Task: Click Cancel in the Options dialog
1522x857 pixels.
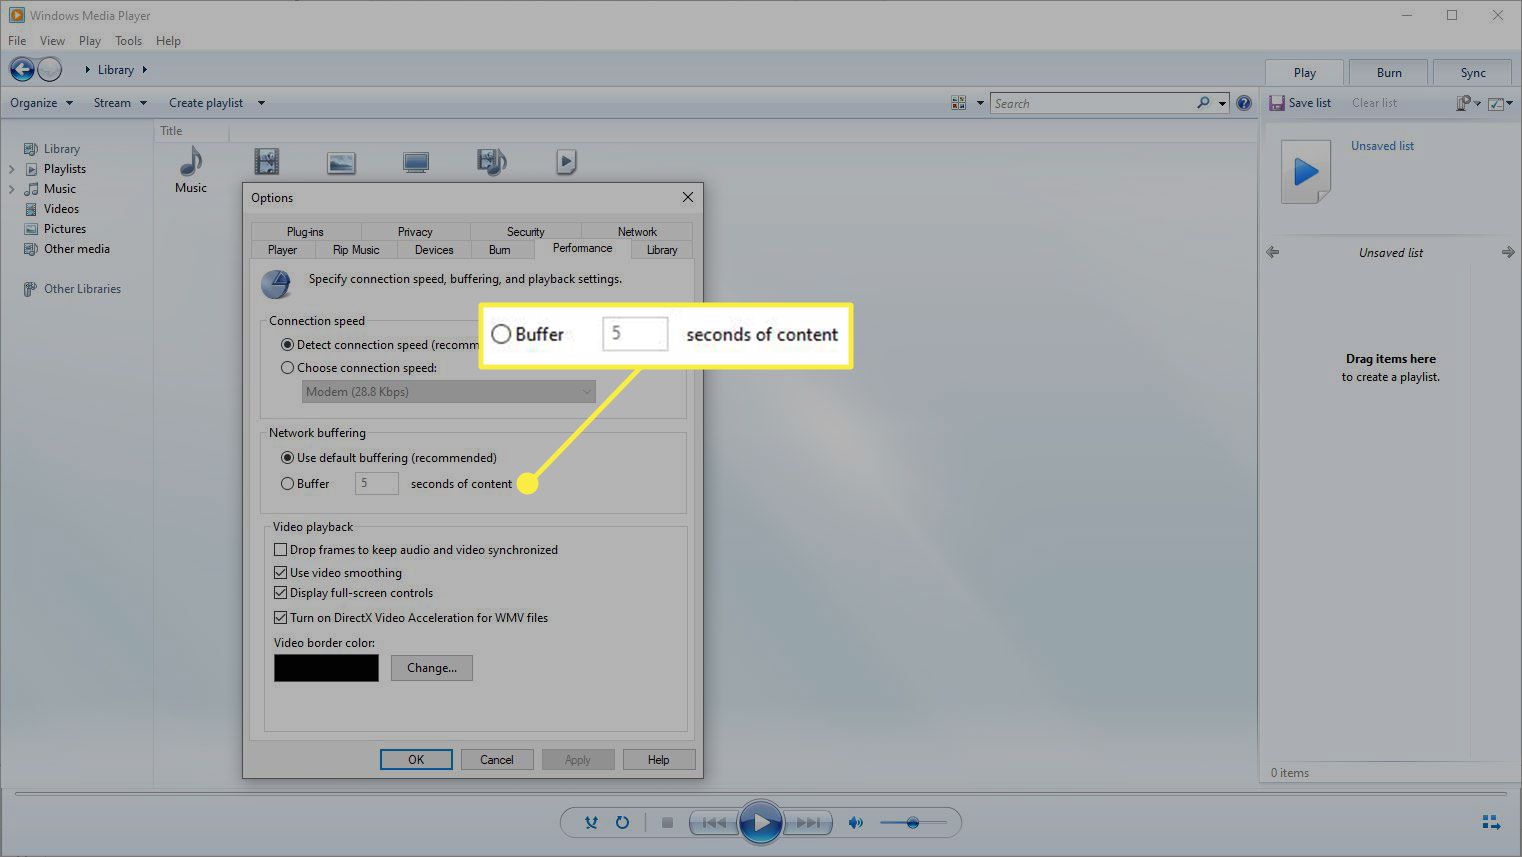Action: coord(497,760)
